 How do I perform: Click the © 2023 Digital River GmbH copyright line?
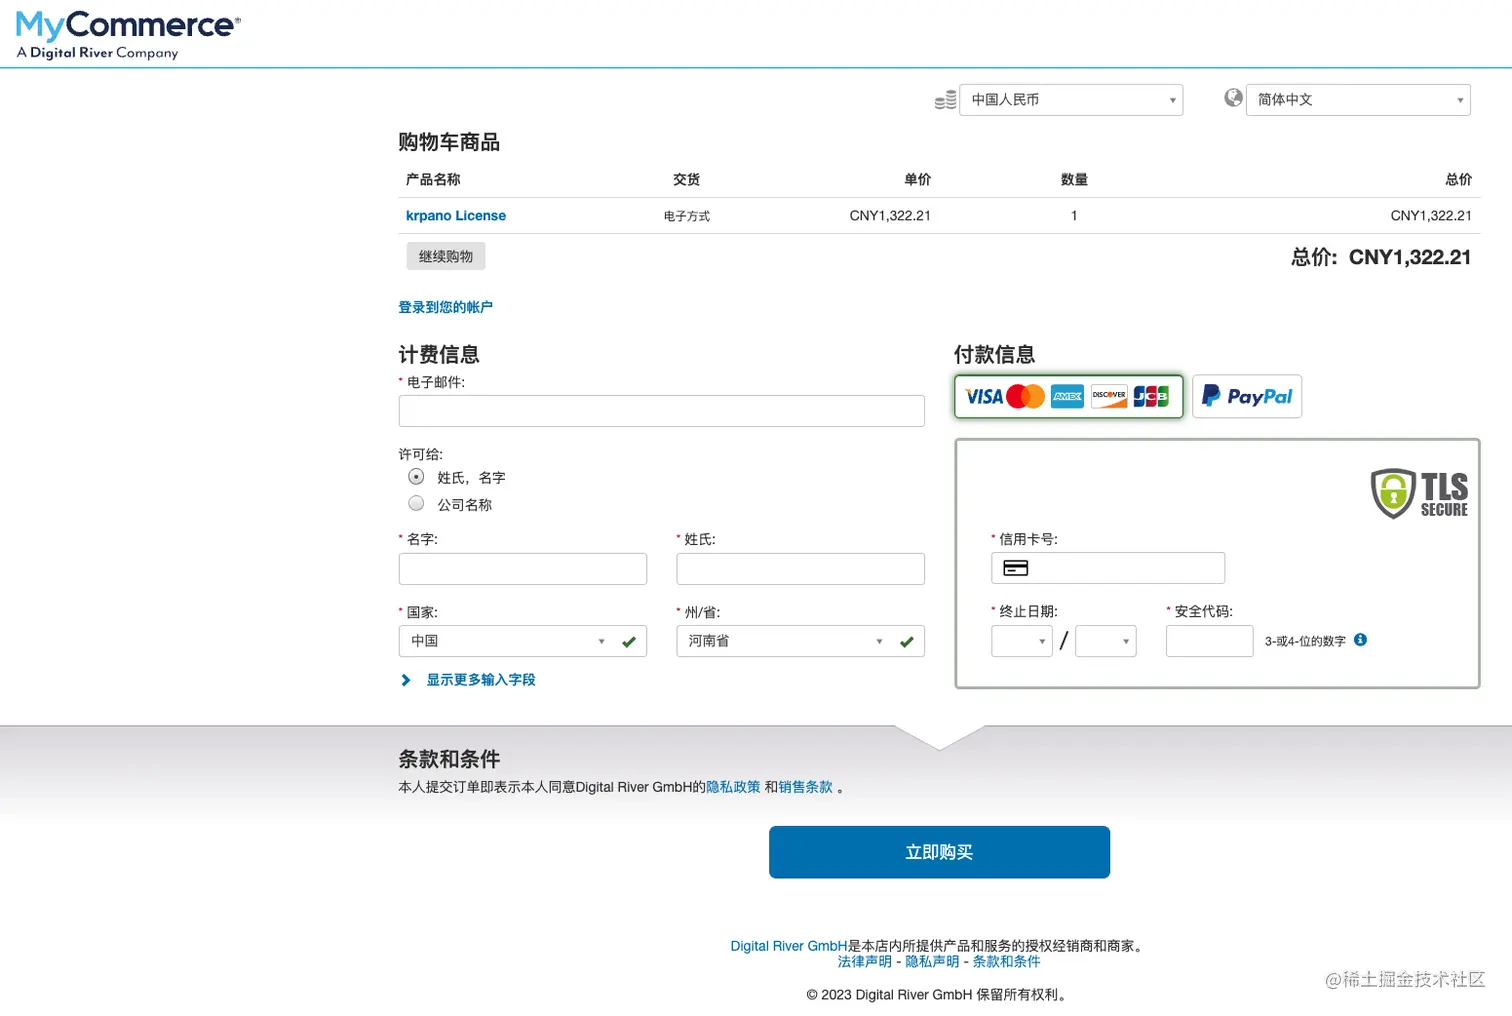(939, 995)
